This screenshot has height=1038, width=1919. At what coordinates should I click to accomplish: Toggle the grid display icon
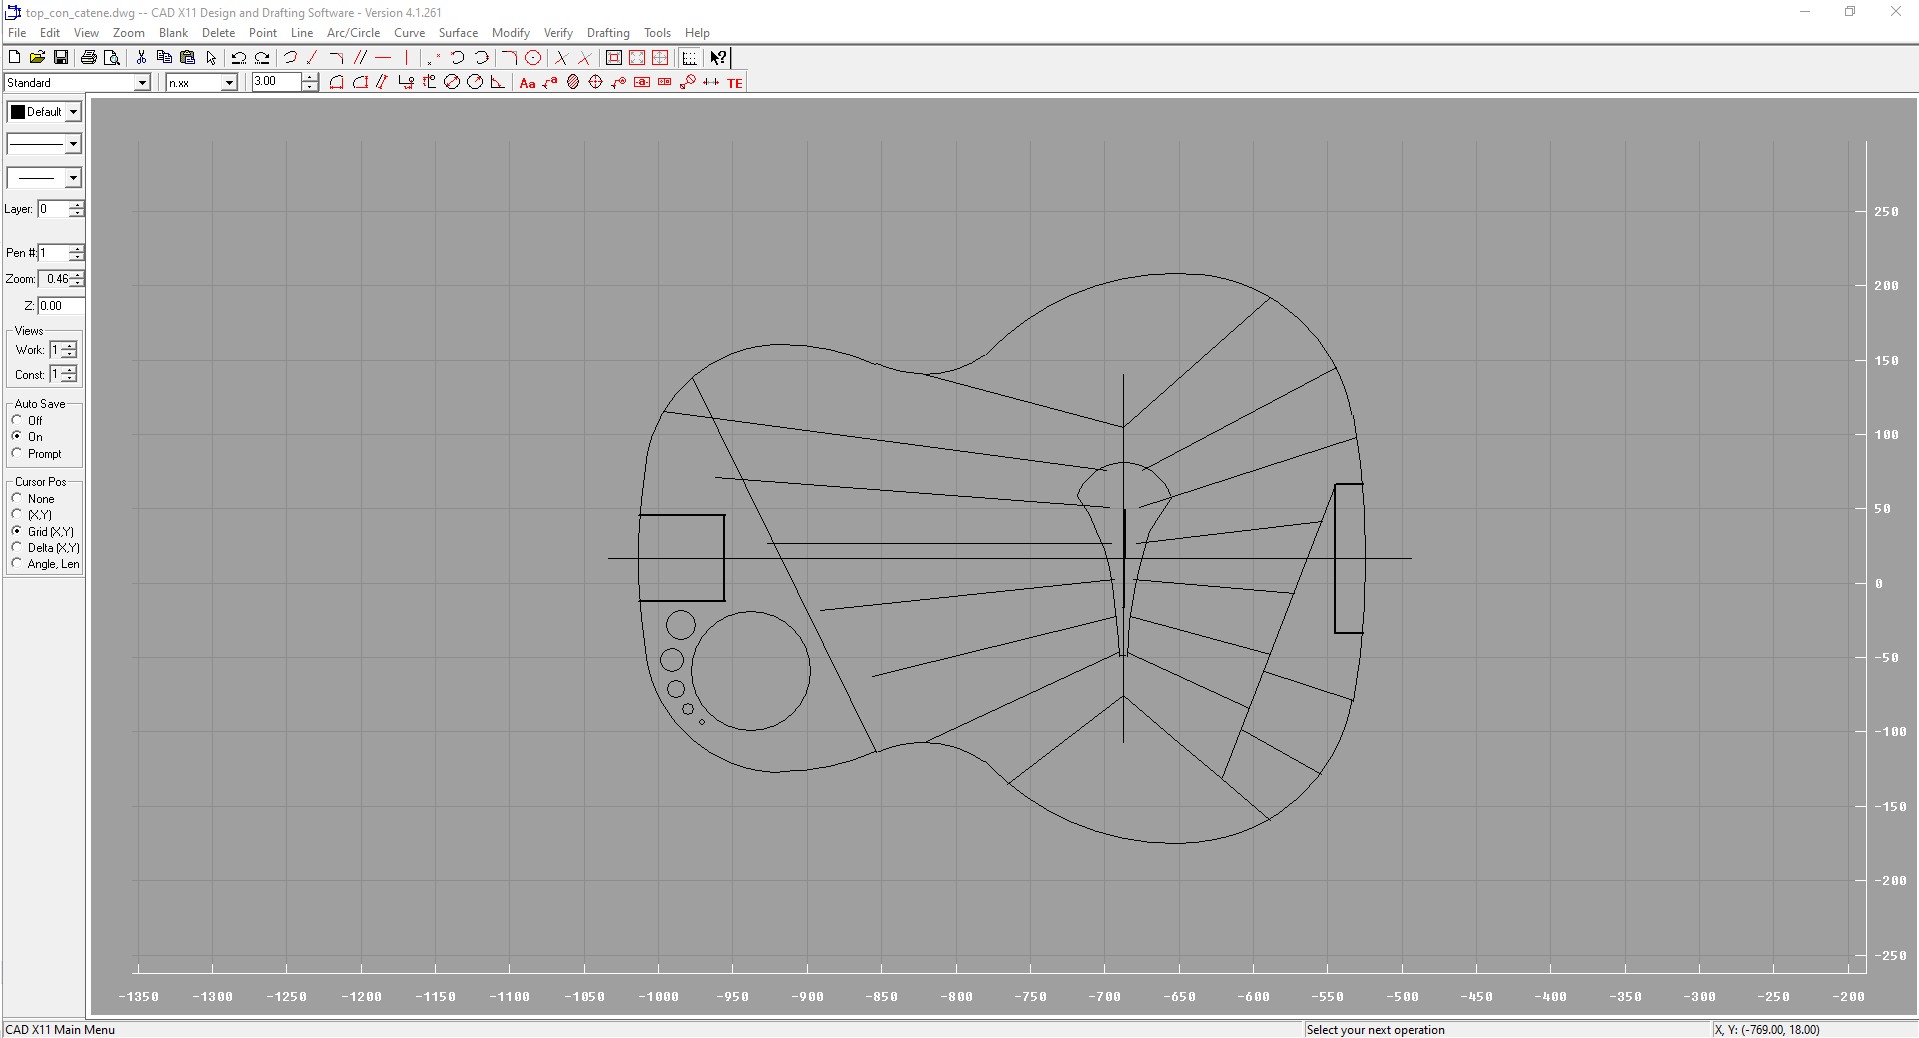pos(689,58)
